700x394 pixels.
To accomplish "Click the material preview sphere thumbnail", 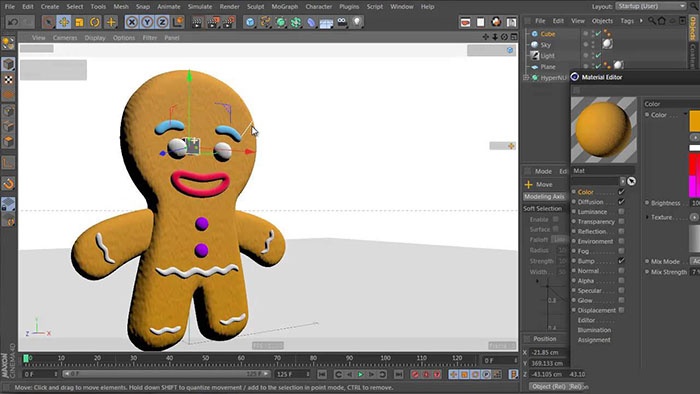I will pos(604,129).
